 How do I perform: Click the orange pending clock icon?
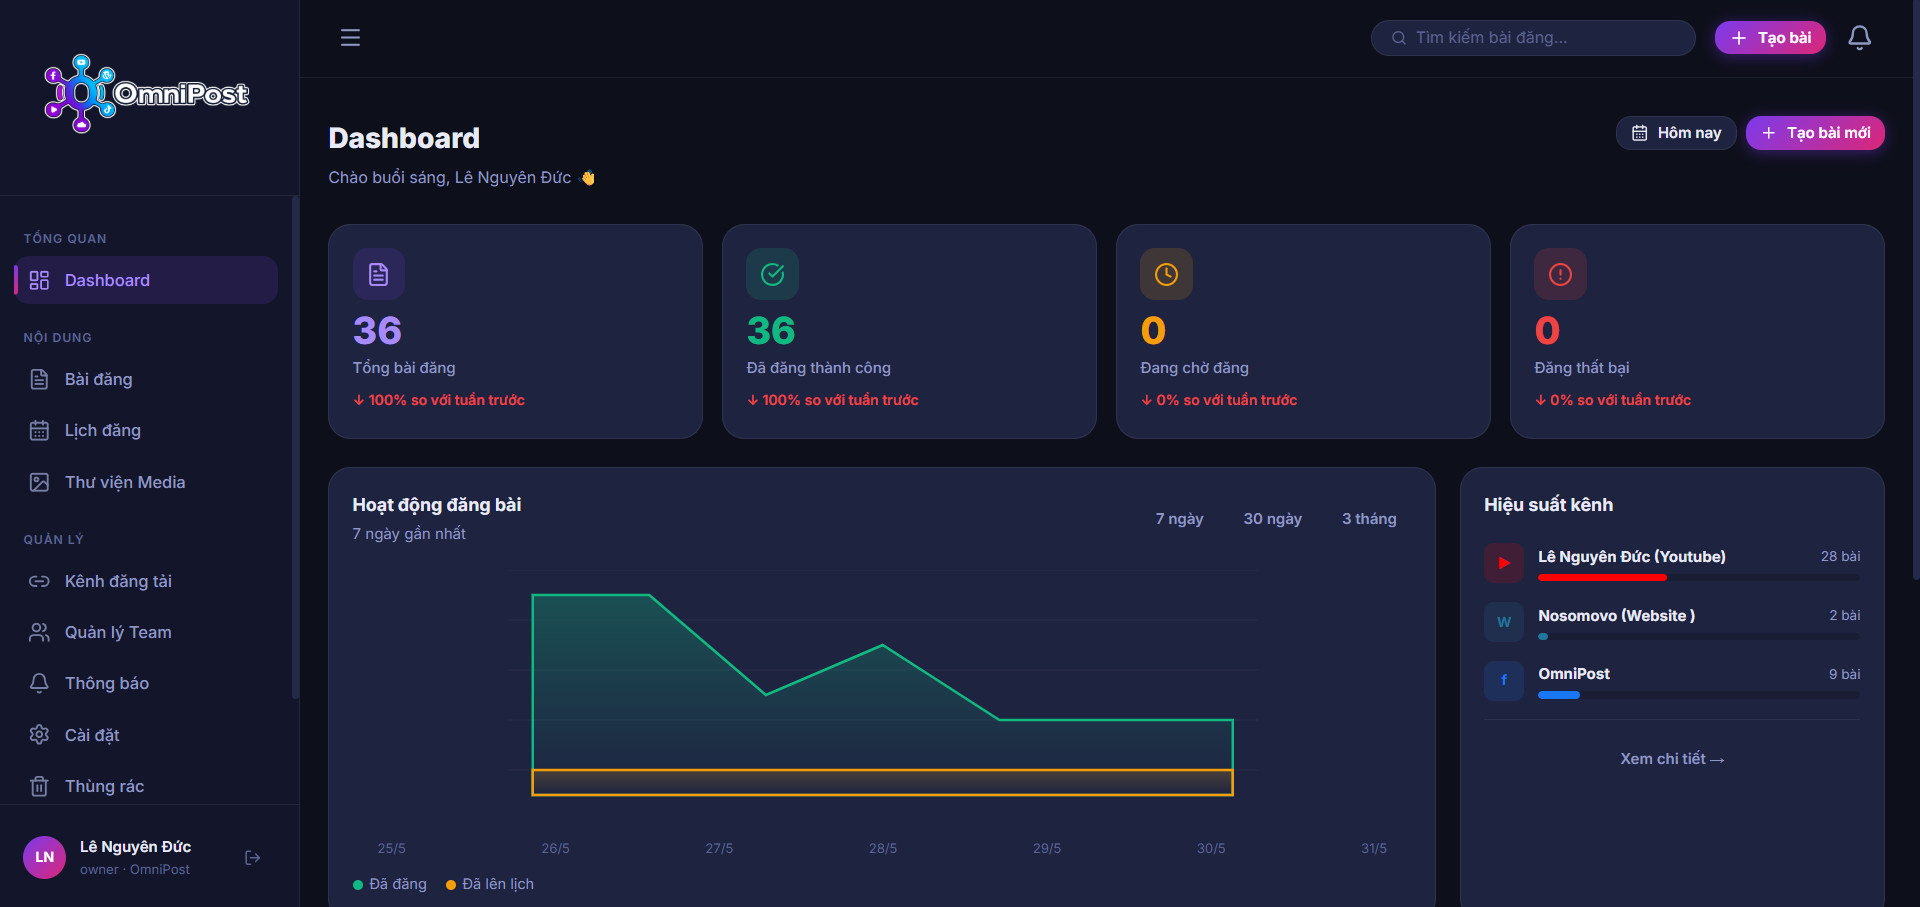point(1166,274)
